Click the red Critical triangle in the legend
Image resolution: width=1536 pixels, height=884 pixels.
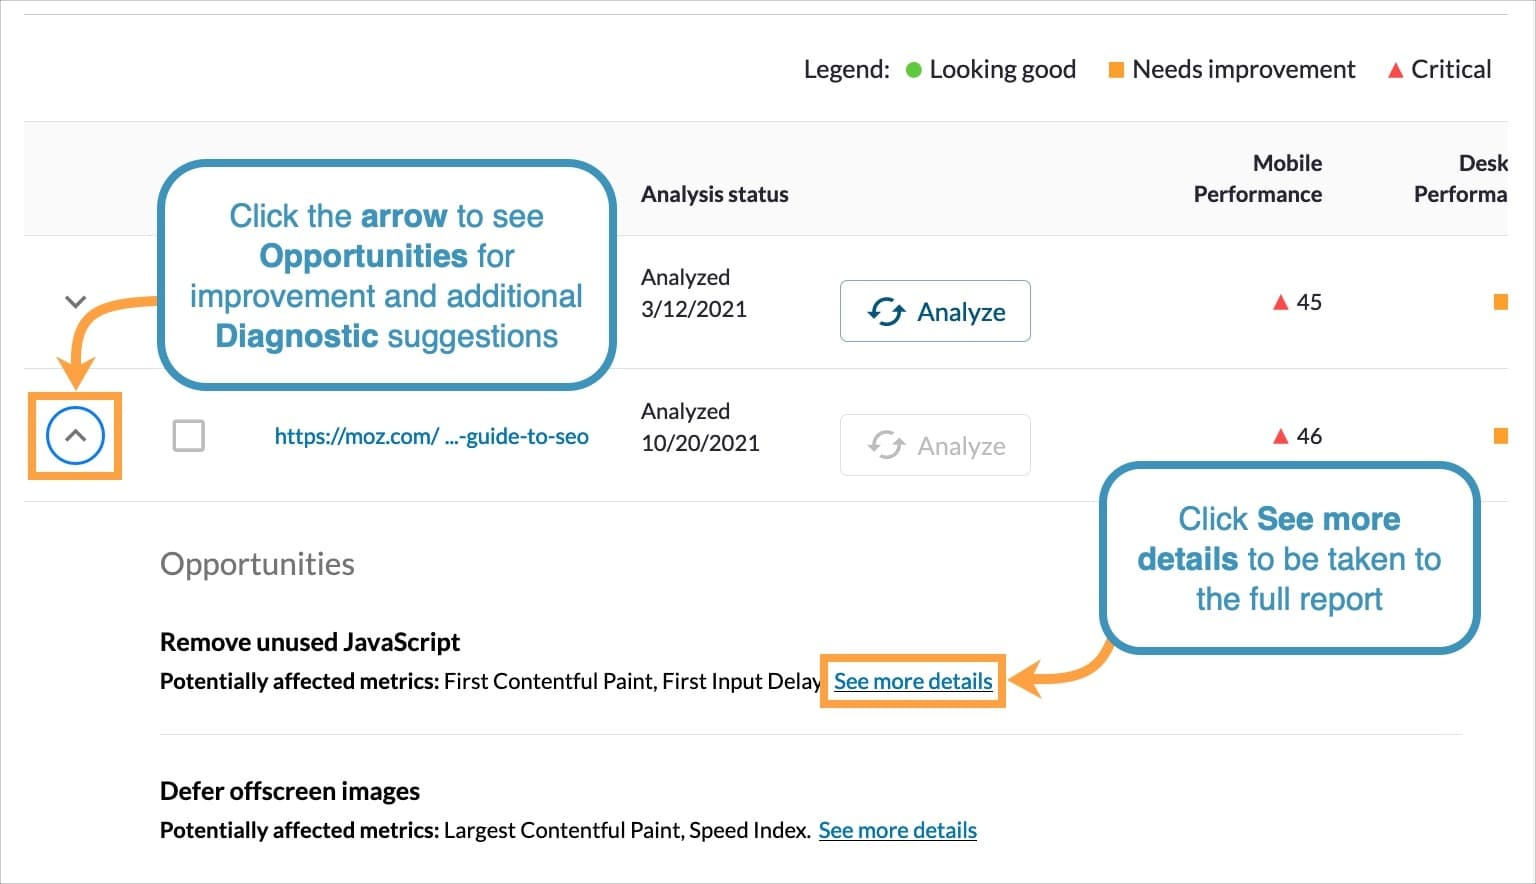[x=1396, y=70]
